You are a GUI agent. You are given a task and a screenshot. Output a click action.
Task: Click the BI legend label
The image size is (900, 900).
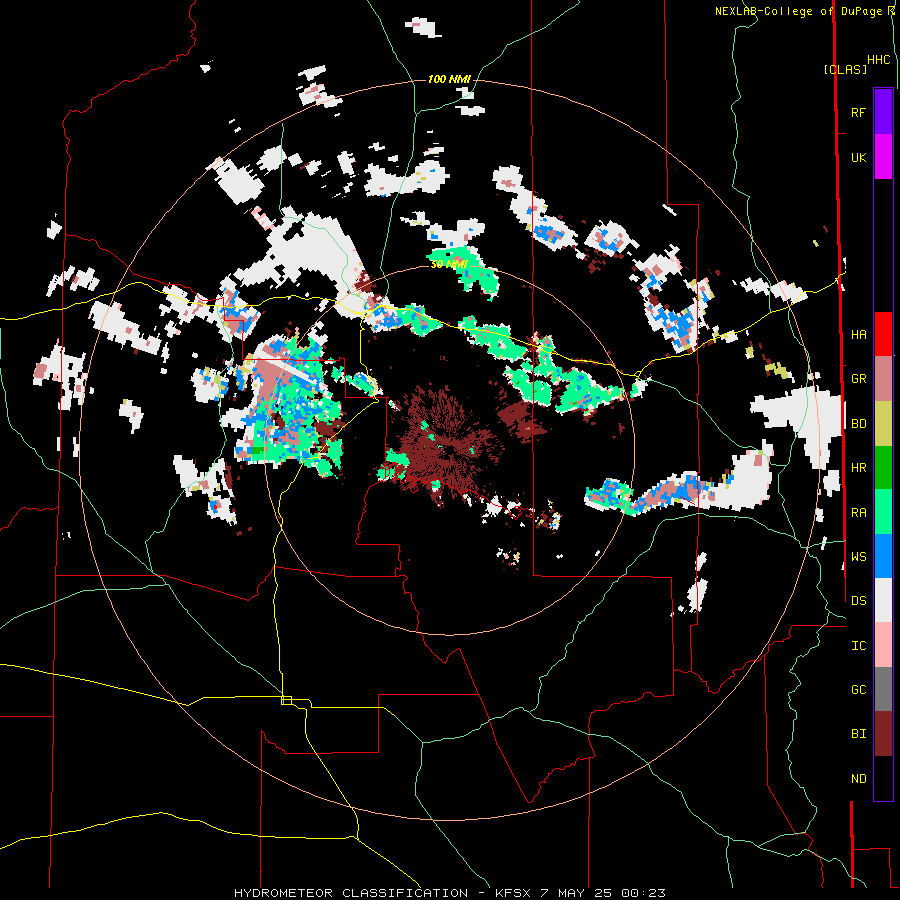[x=858, y=734]
